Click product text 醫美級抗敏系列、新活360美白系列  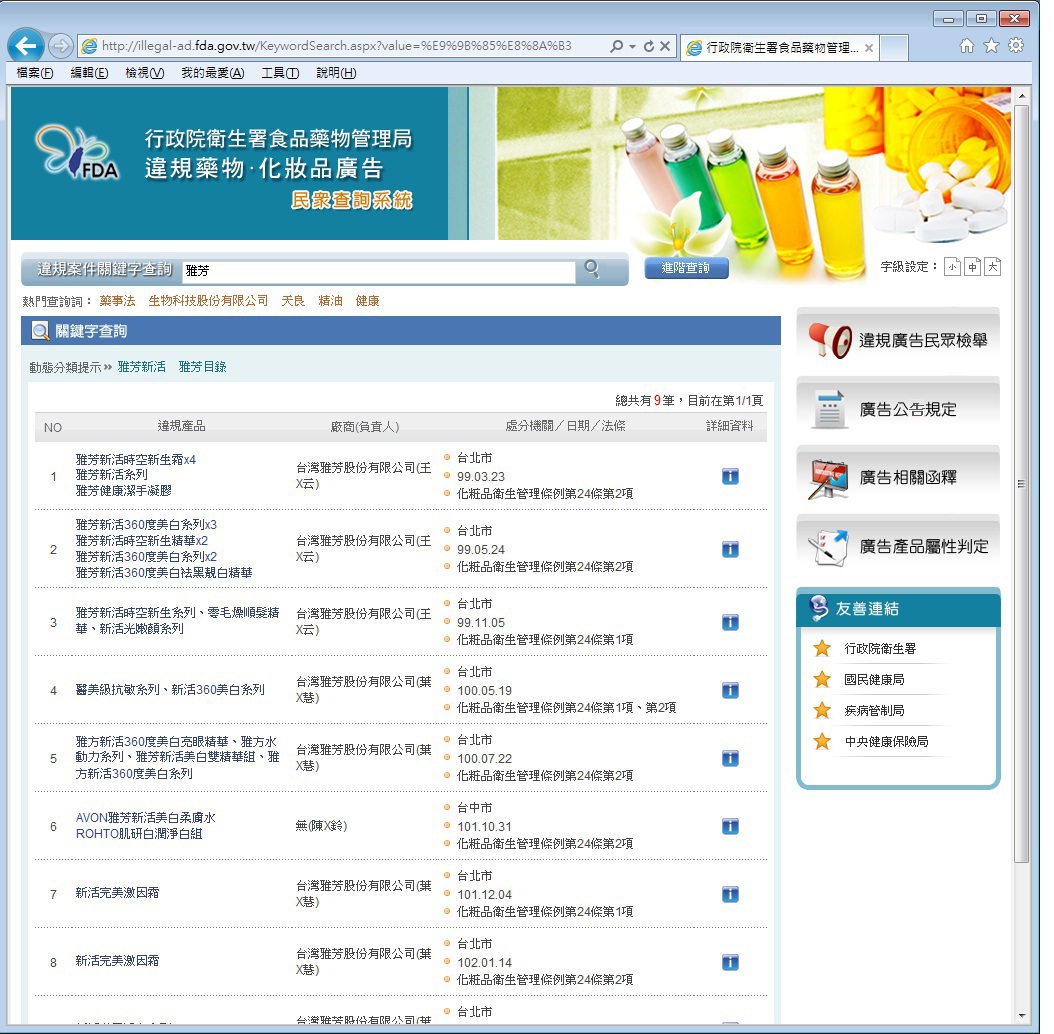170,690
